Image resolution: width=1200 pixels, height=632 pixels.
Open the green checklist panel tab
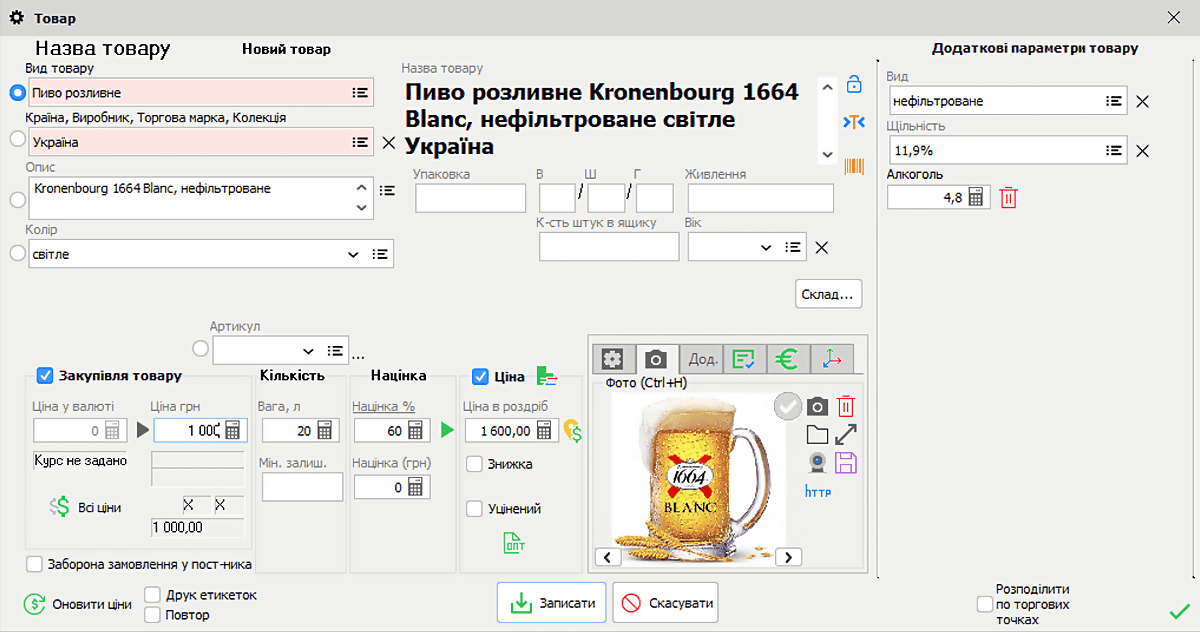(745, 358)
